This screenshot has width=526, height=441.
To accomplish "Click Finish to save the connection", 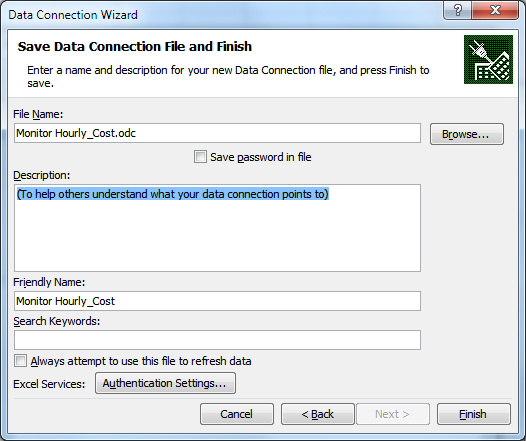I will pos(474,414).
